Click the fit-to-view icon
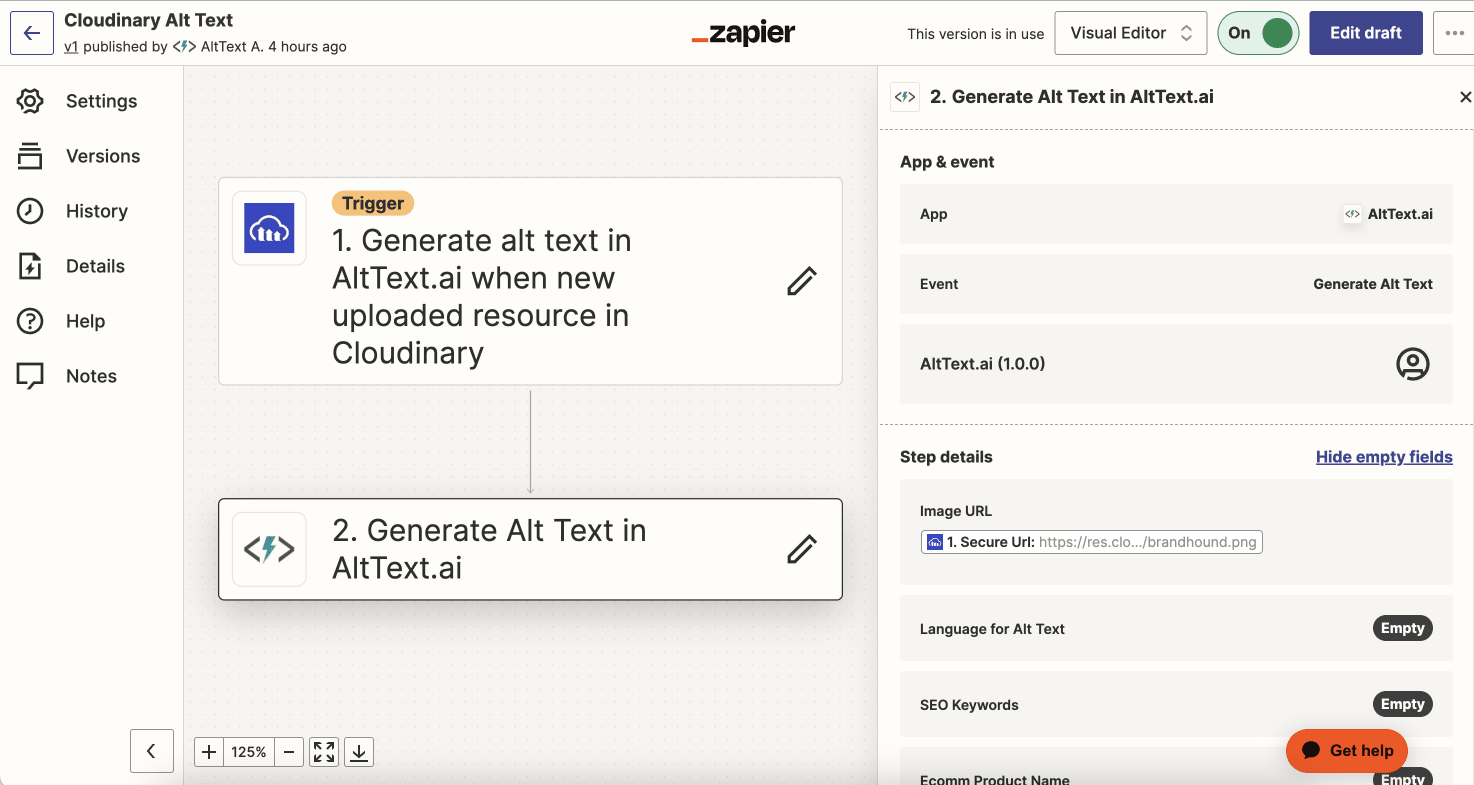The image size is (1474, 785). click(x=324, y=752)
